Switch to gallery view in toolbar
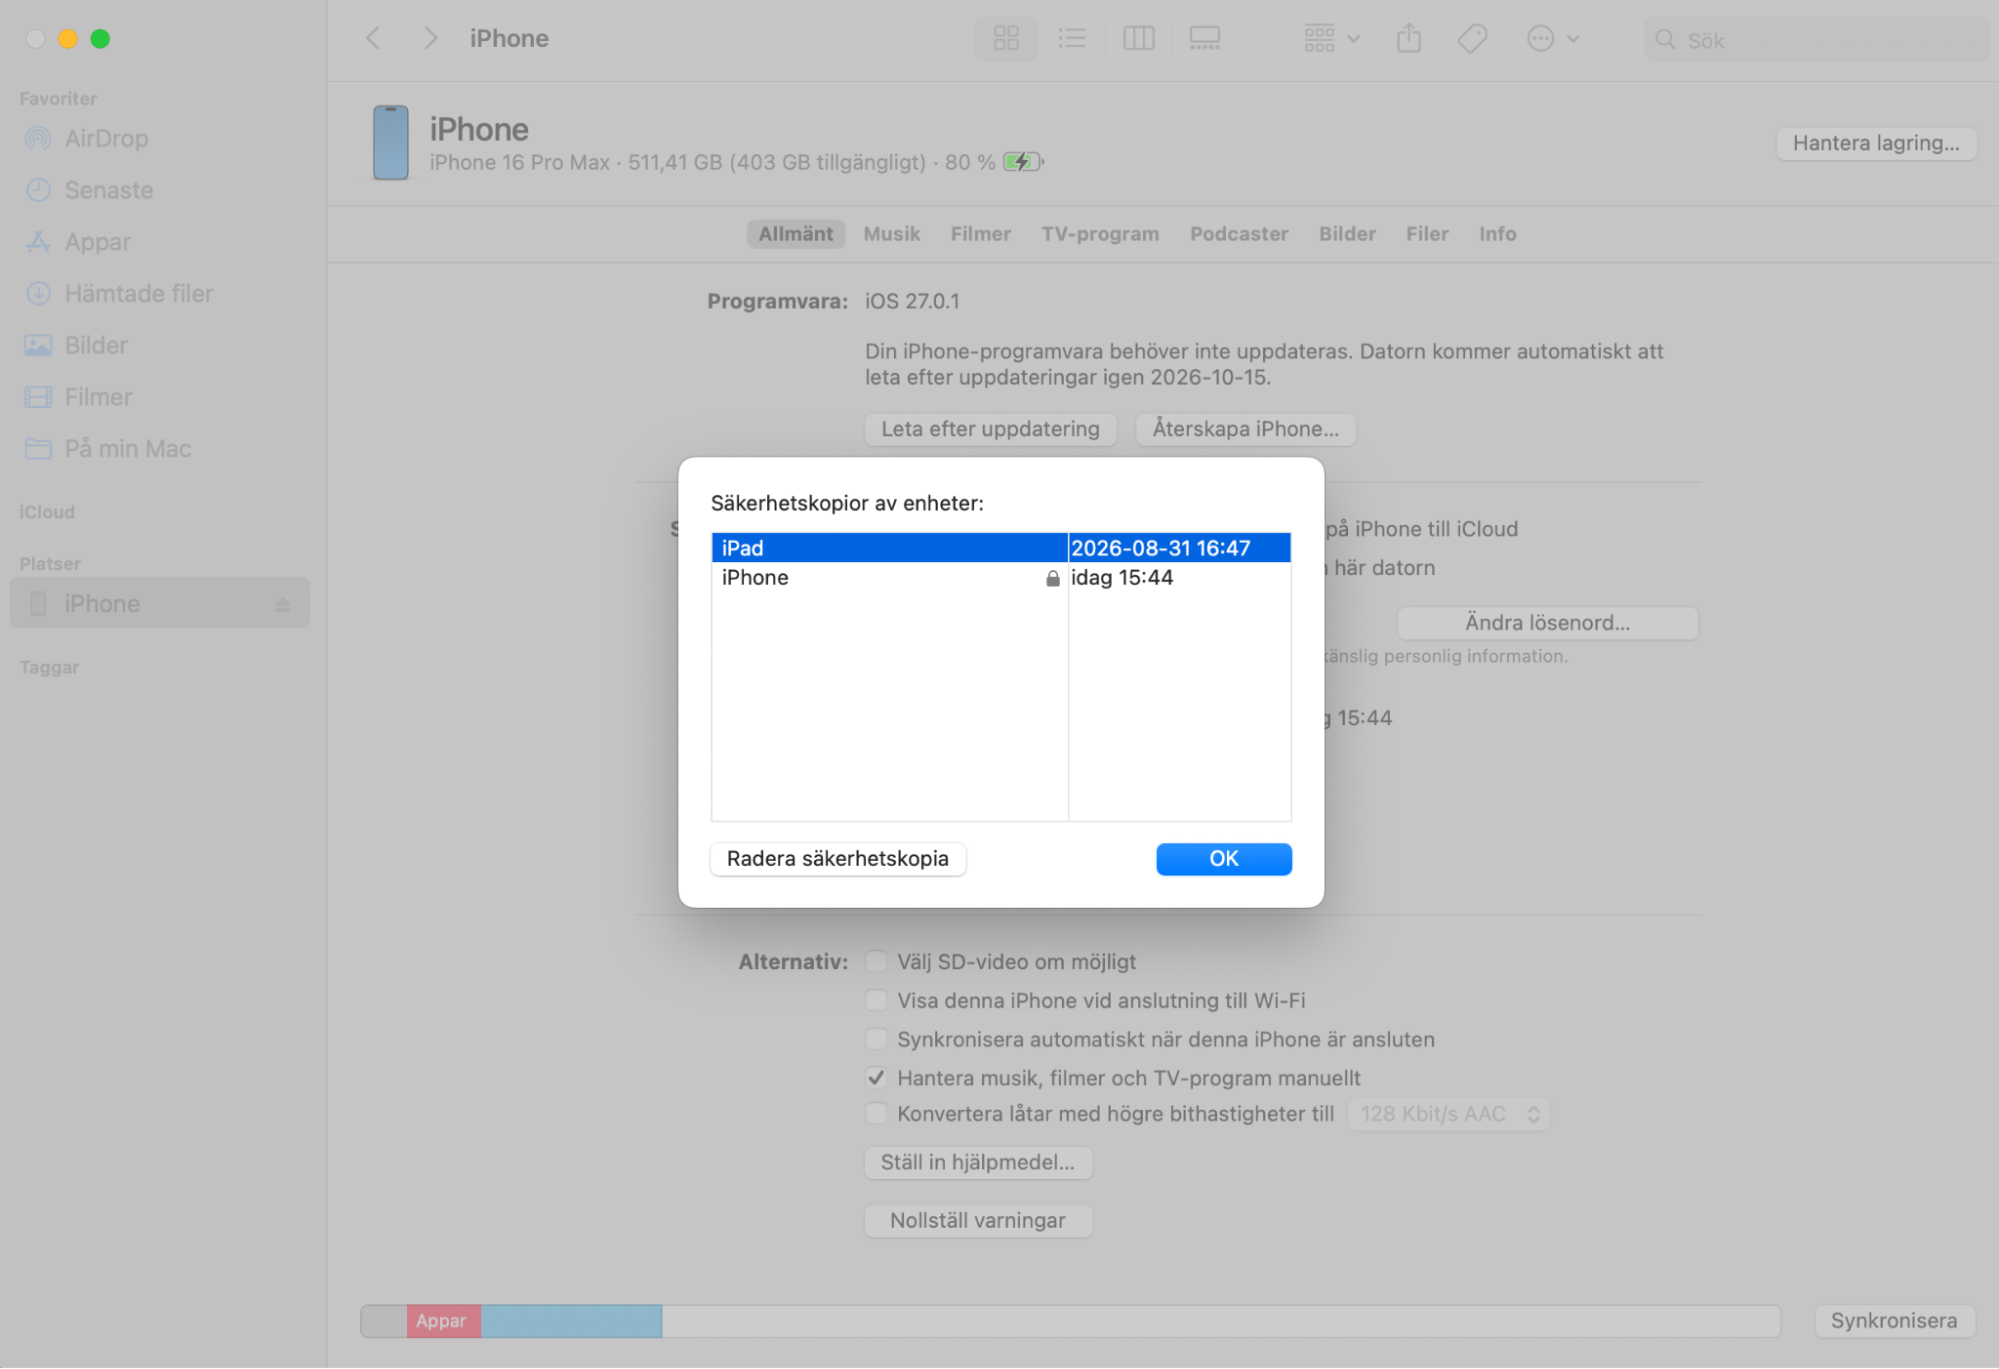Screen dimensions: 1999x1369 click(1204, 39)
